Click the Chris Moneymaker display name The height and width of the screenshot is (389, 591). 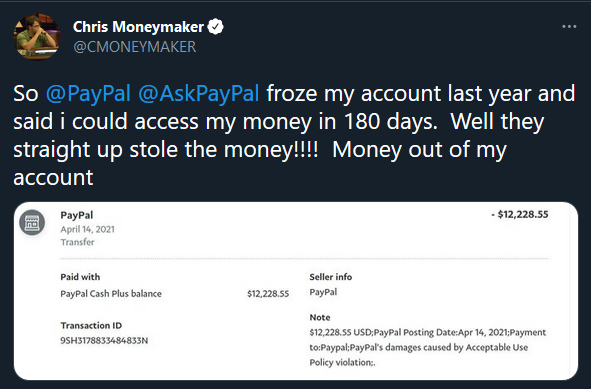point(138,27)
